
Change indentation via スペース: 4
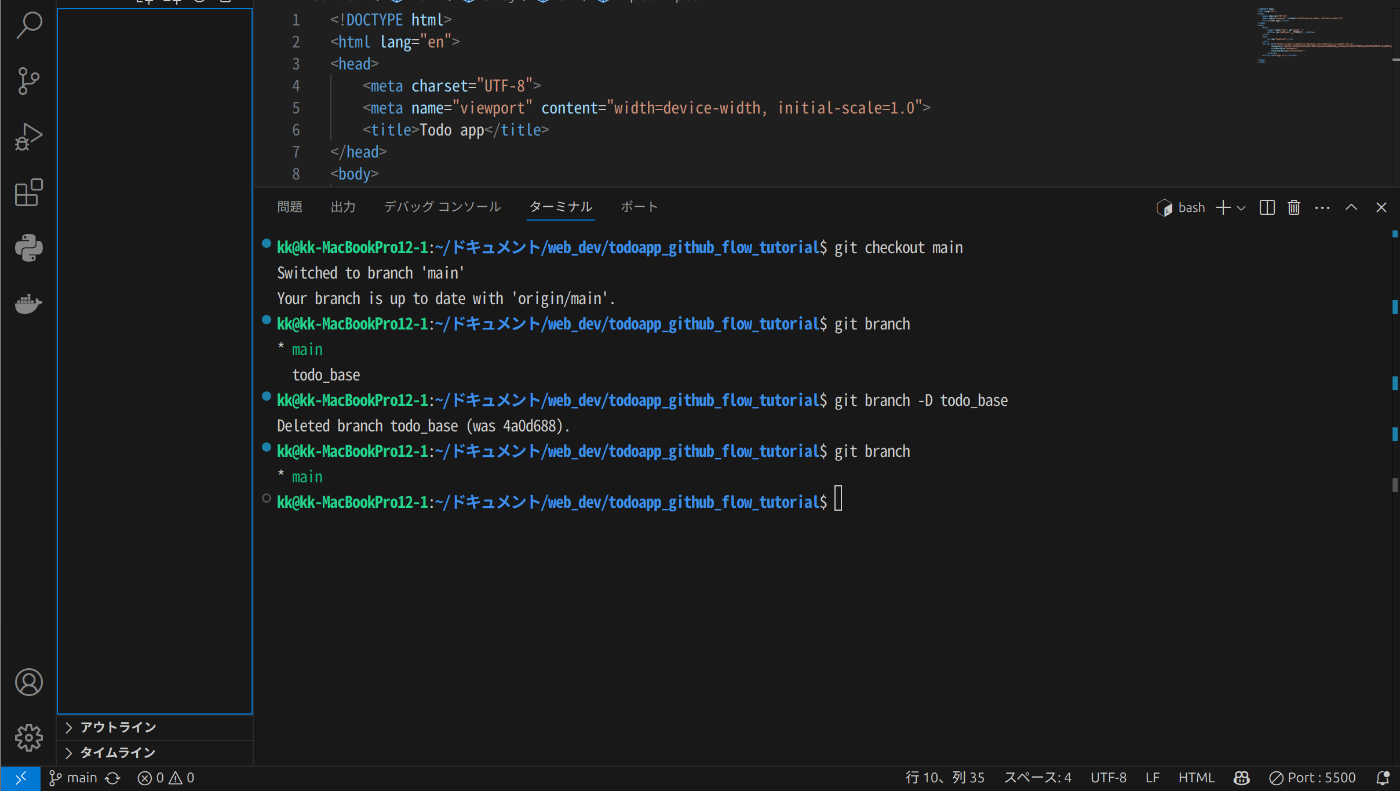(1038, 778)
